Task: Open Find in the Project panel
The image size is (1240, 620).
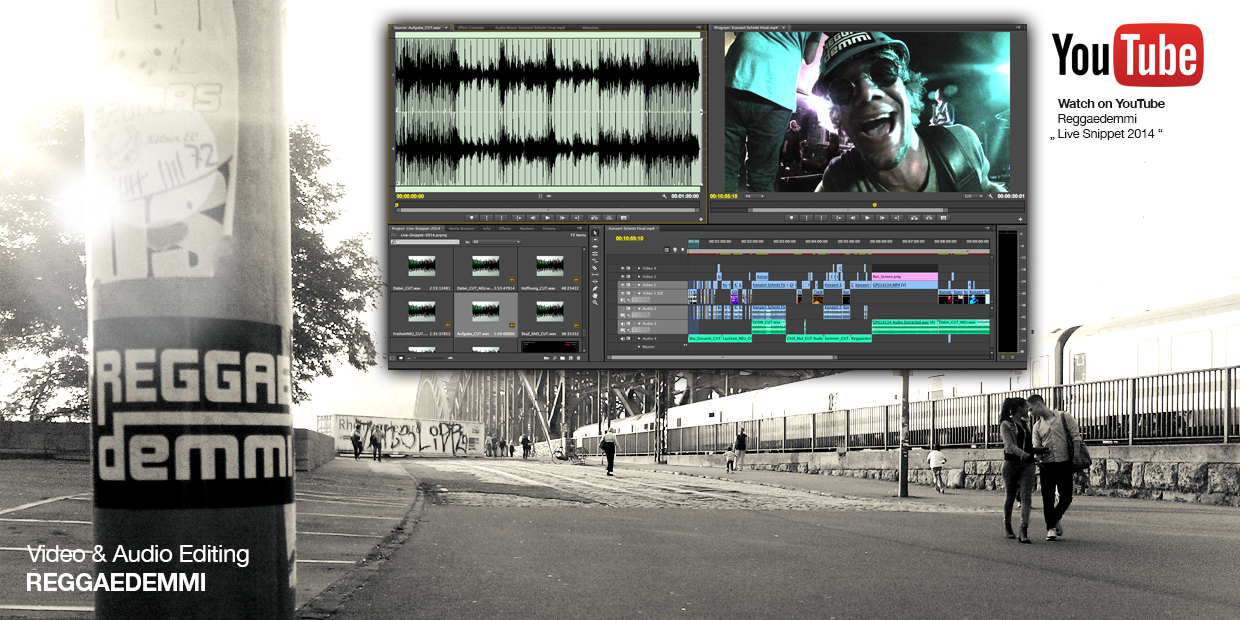Action: (x=557, y=357)
